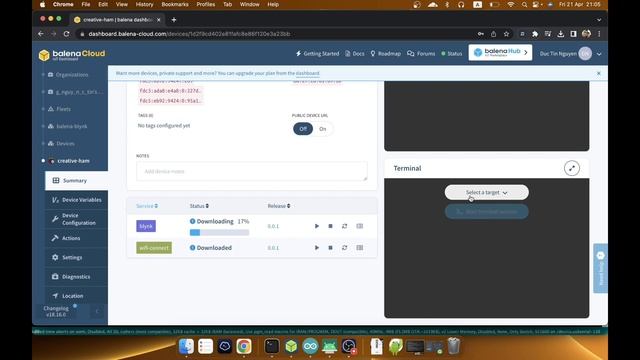Open Device Variables in sidebar
Viewport: 640px width, 360px height.
tap(76, 200)
